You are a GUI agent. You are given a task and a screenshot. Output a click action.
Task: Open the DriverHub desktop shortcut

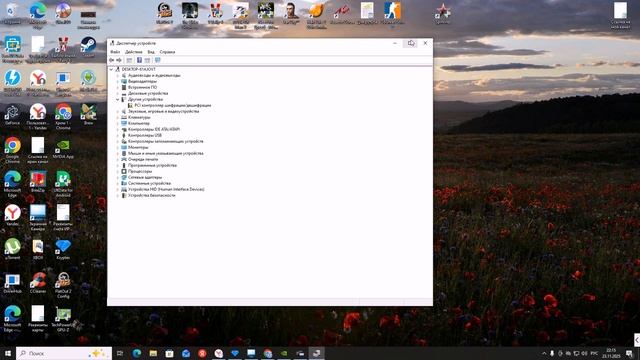pos(12,283)
